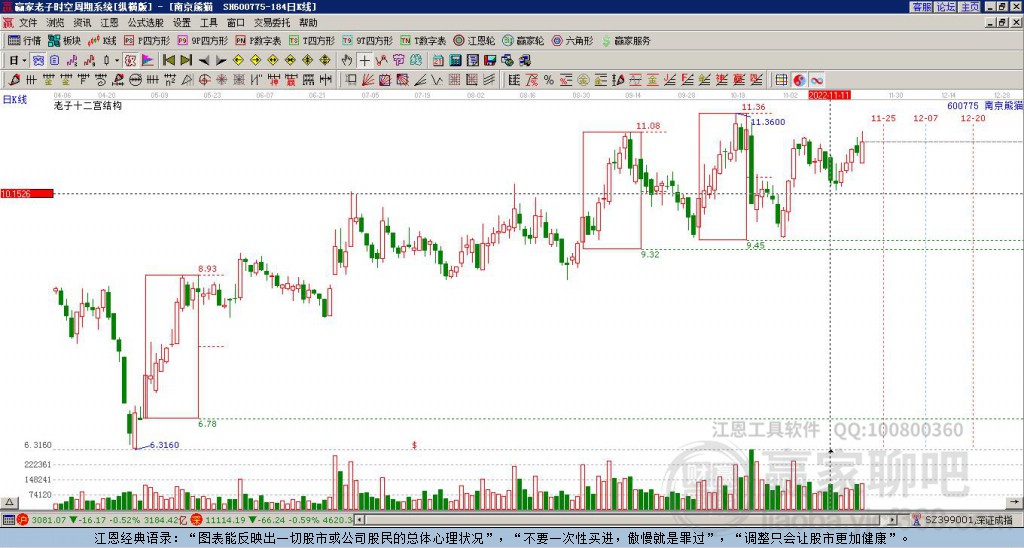Click the status bar keyboard-grid icon
1024x548 pixels.
coord(8,520)
